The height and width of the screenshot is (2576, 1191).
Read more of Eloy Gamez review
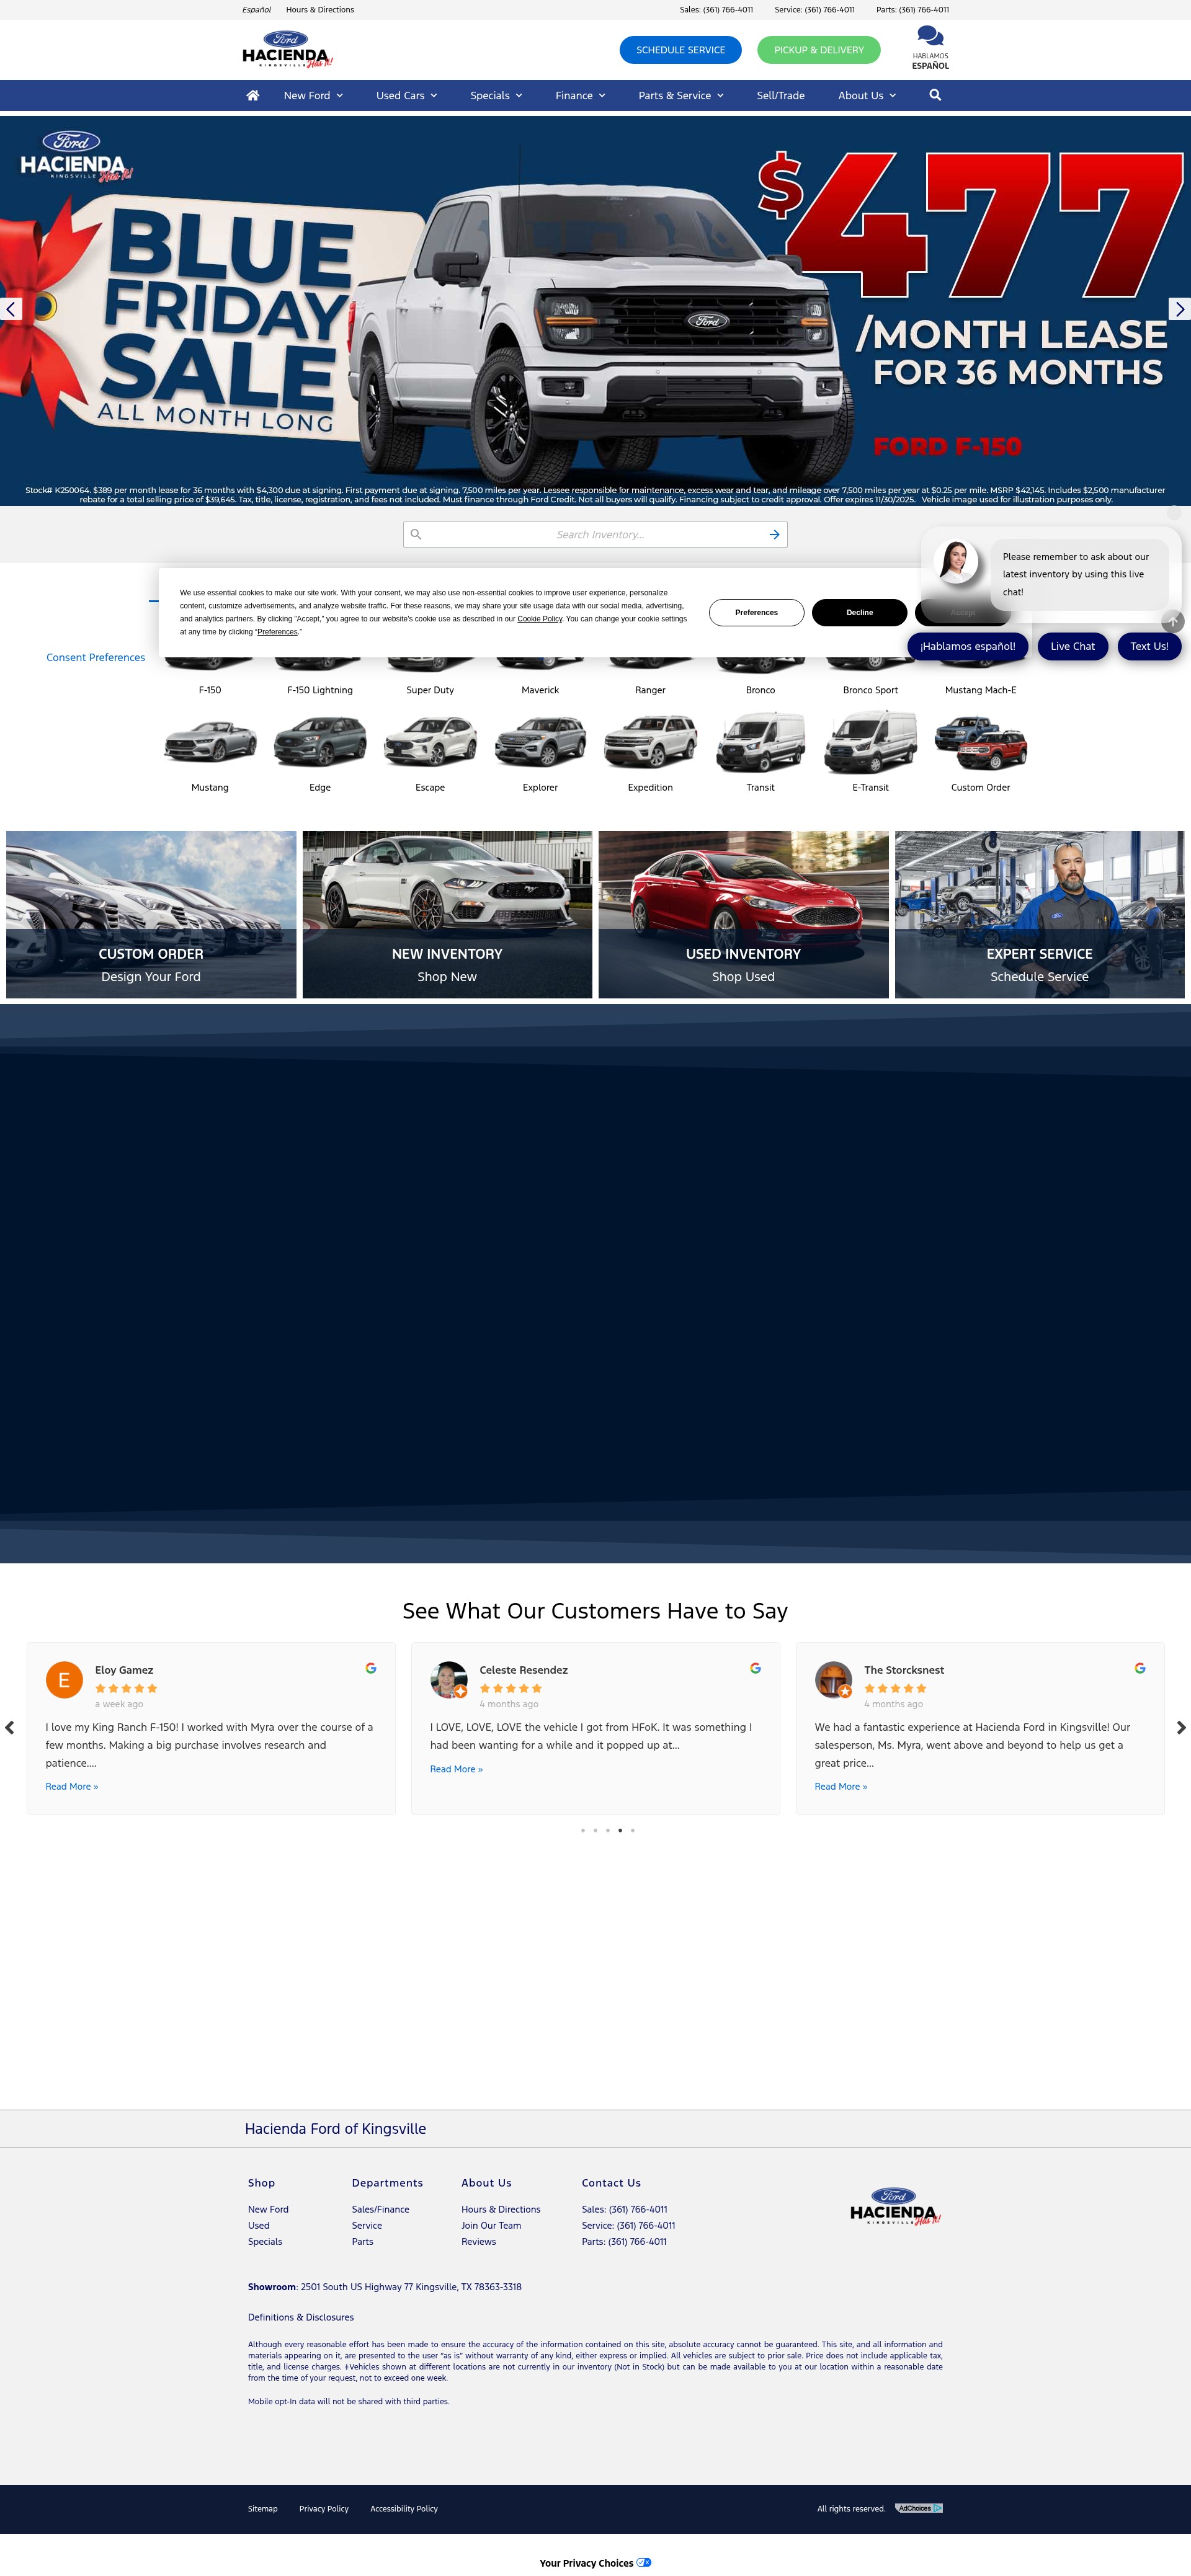tap(72, 1786)
